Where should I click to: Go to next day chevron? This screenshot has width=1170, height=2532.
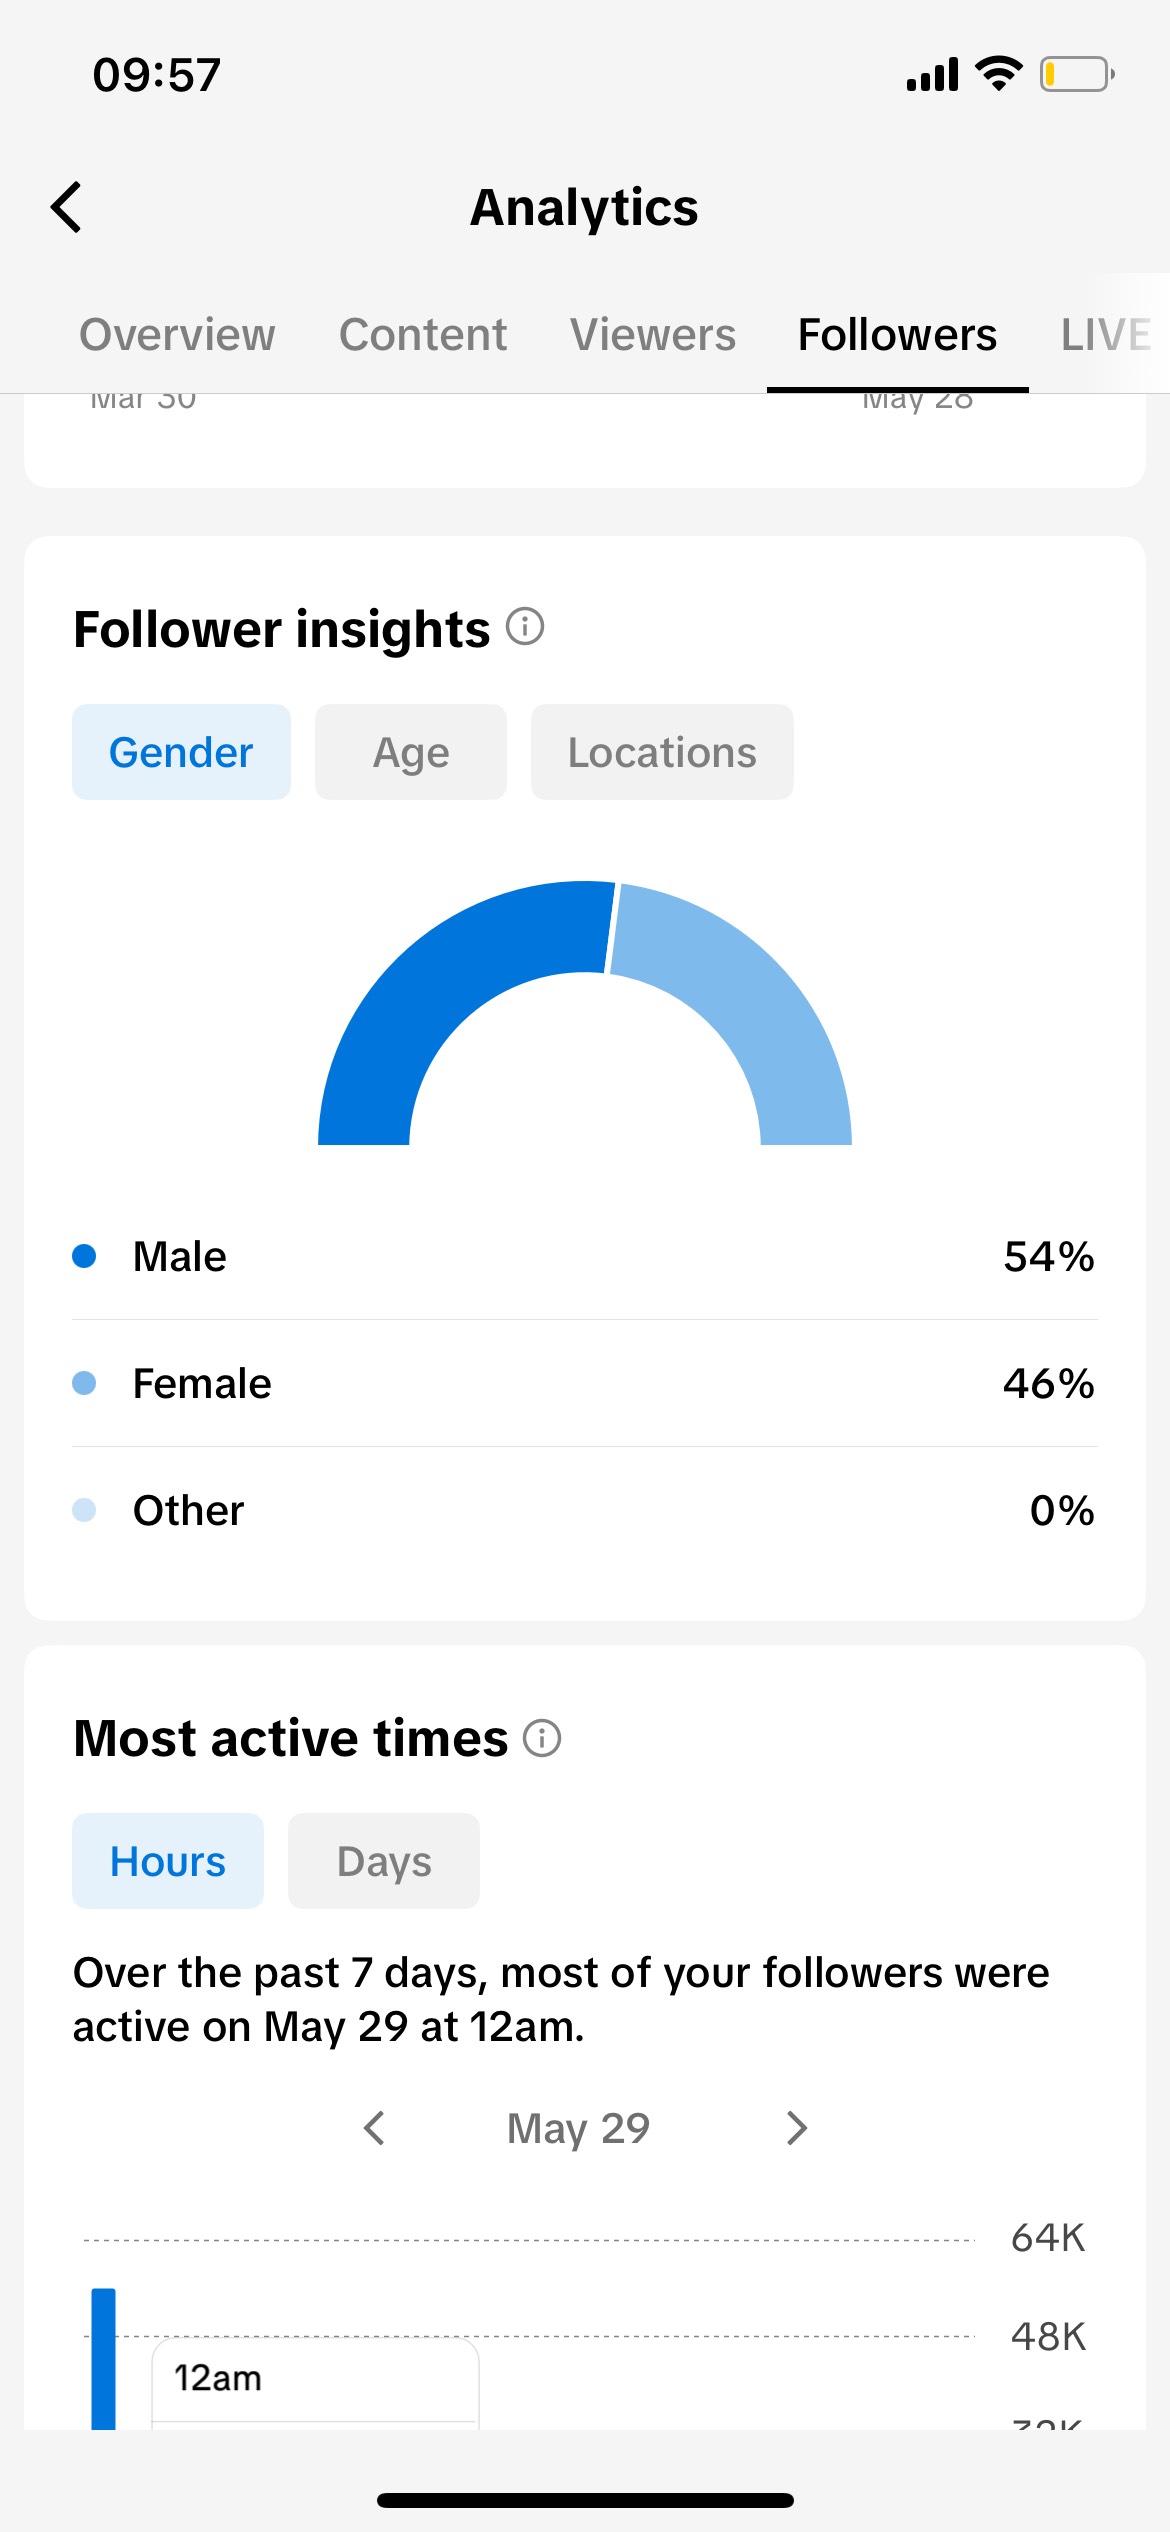click(796, 2128)
